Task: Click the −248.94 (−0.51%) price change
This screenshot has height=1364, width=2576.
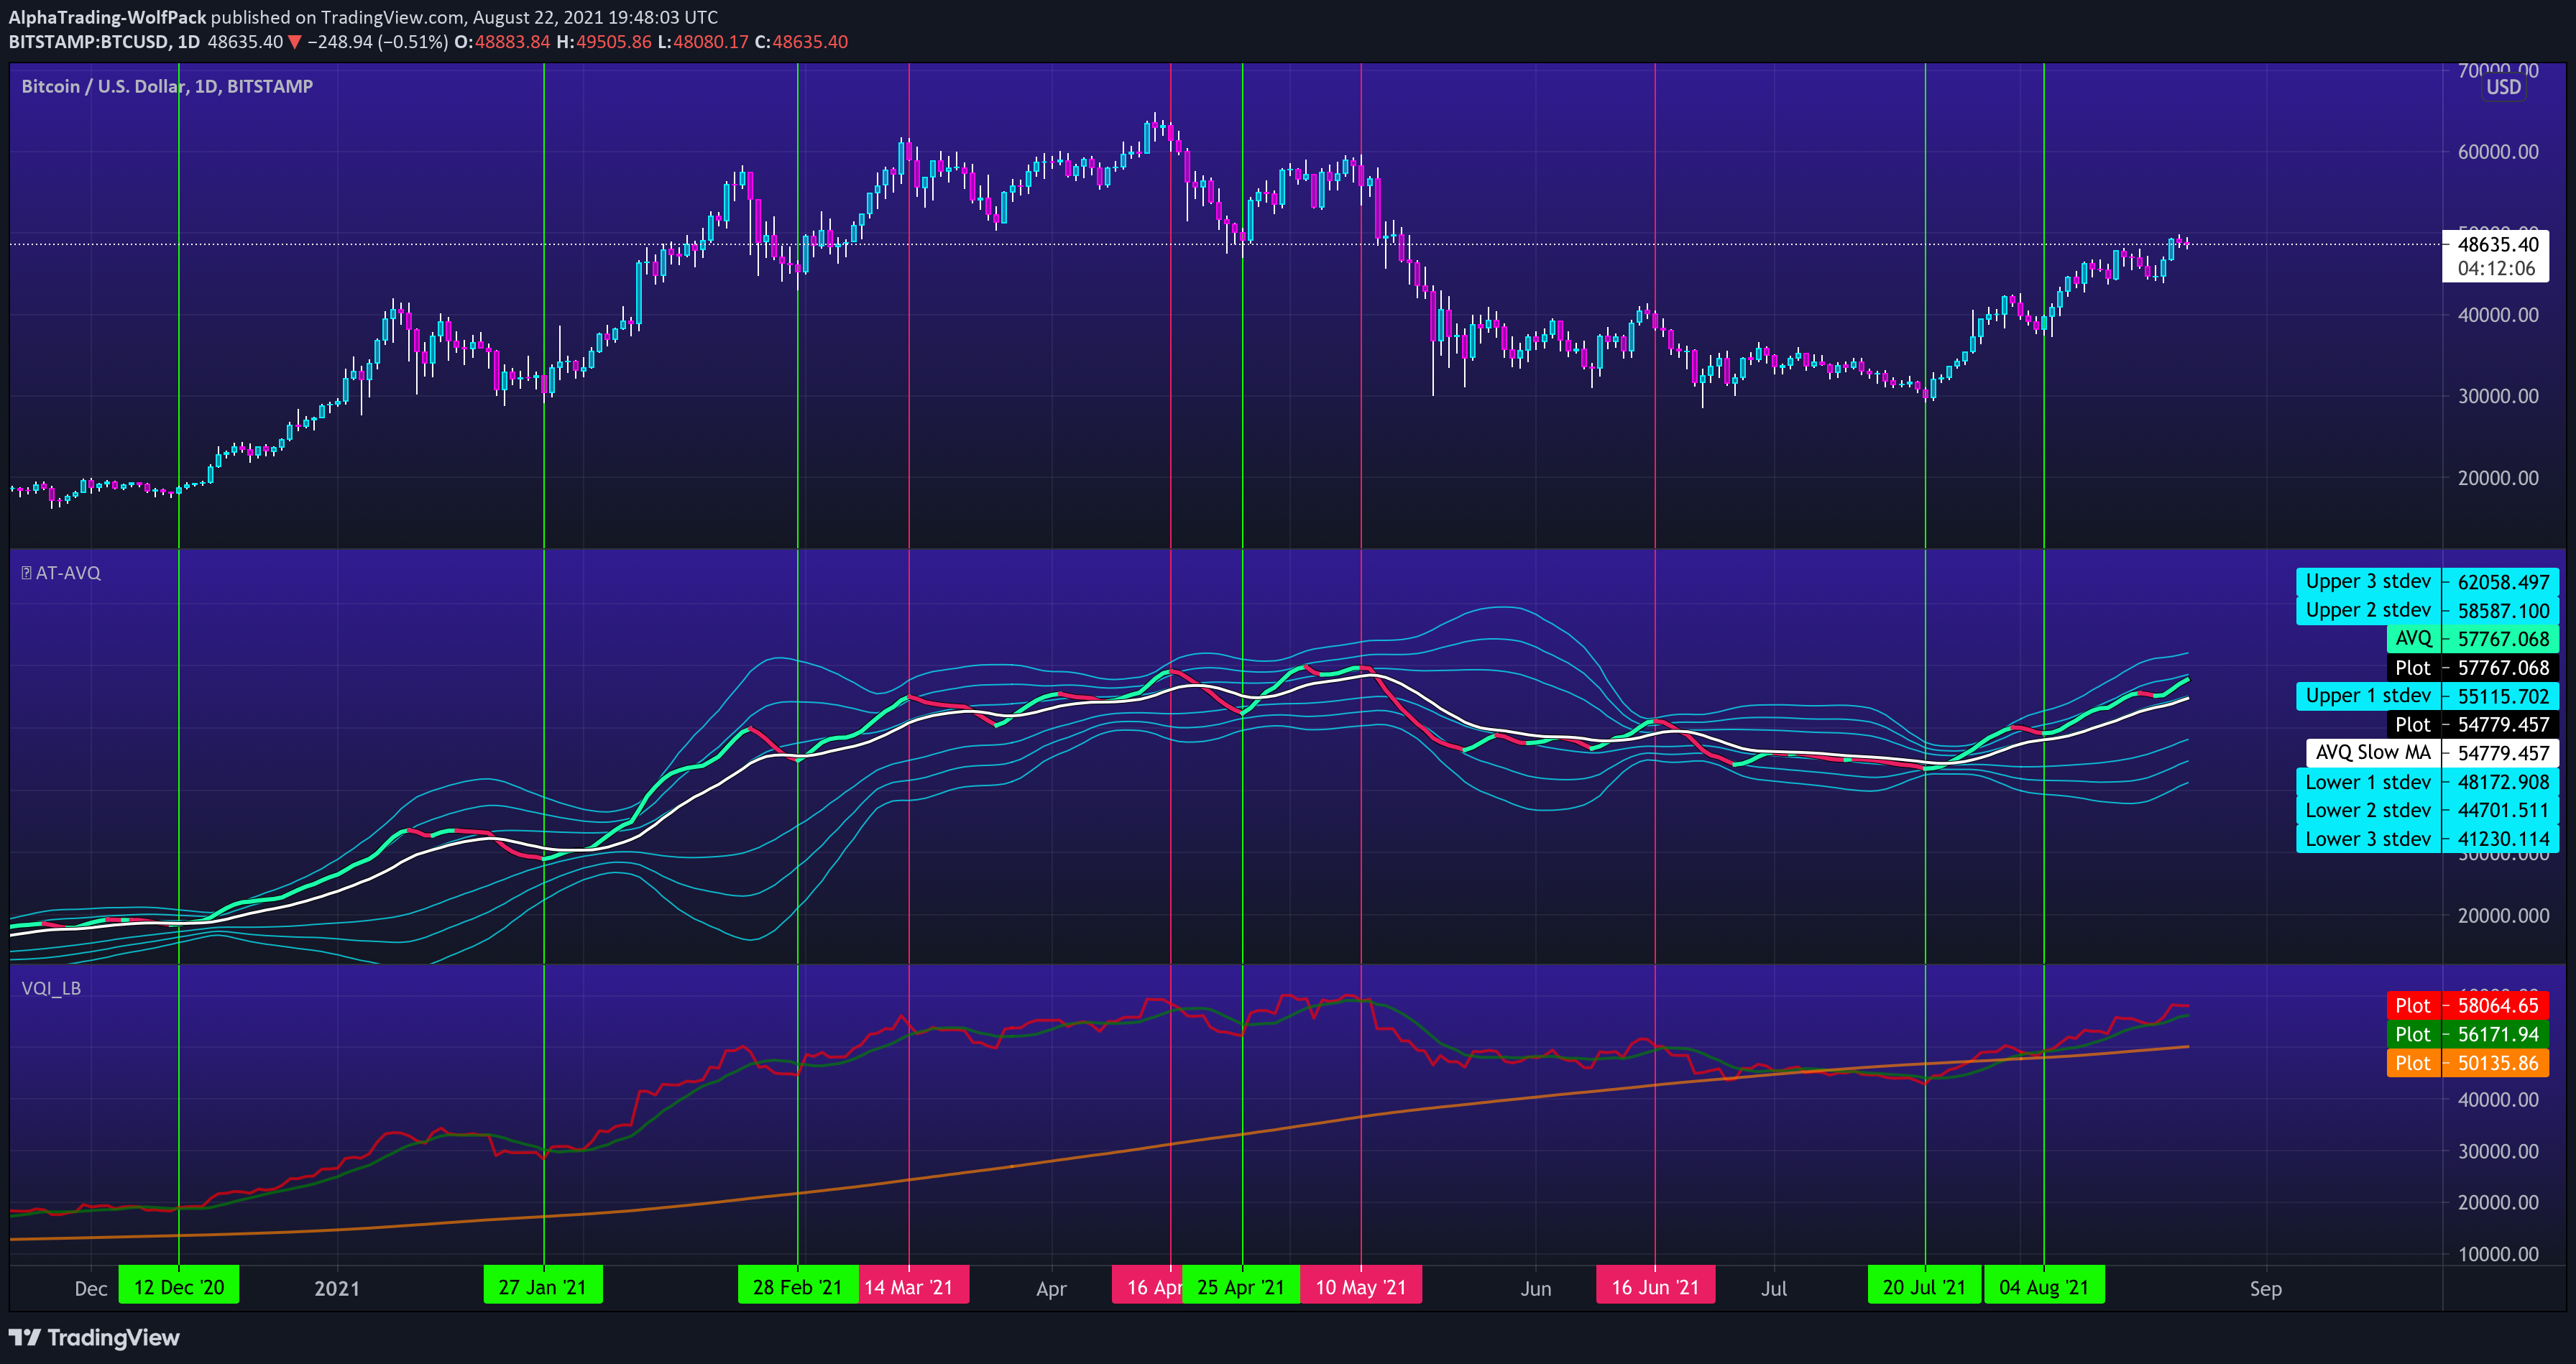Action: (x=377, y=42)
